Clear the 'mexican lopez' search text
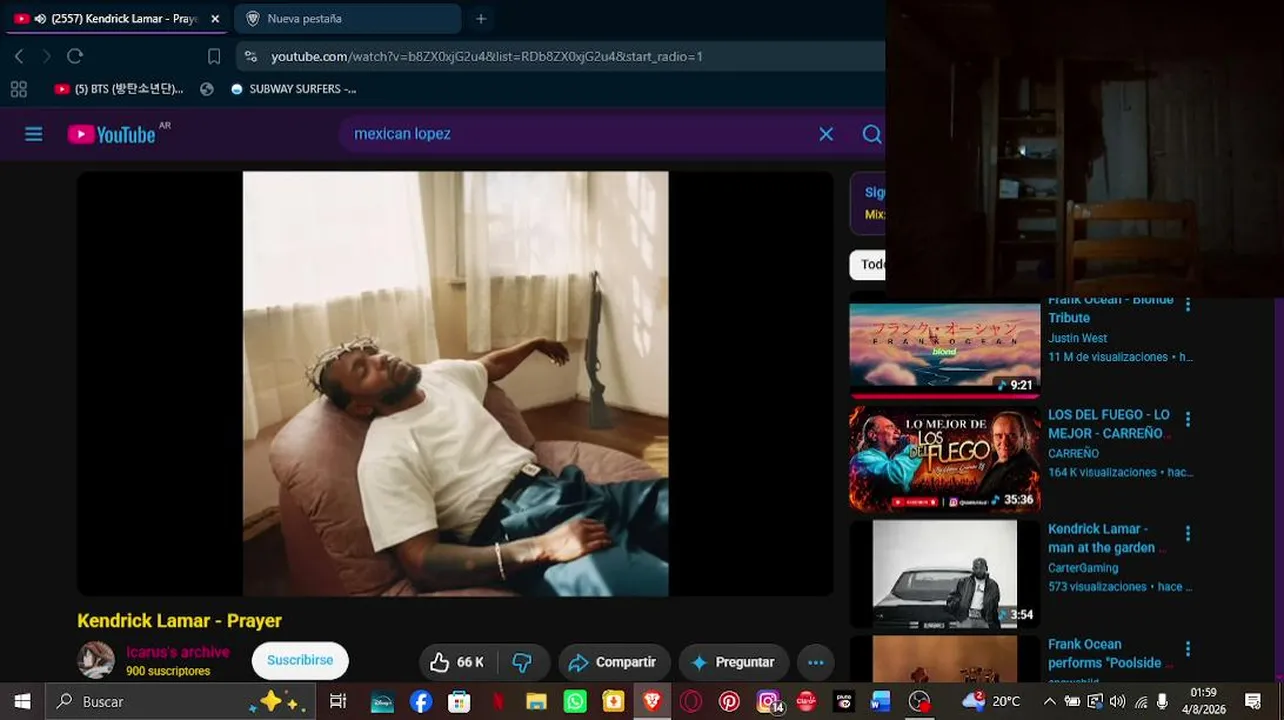1284x720 pixels. [826, 134]
